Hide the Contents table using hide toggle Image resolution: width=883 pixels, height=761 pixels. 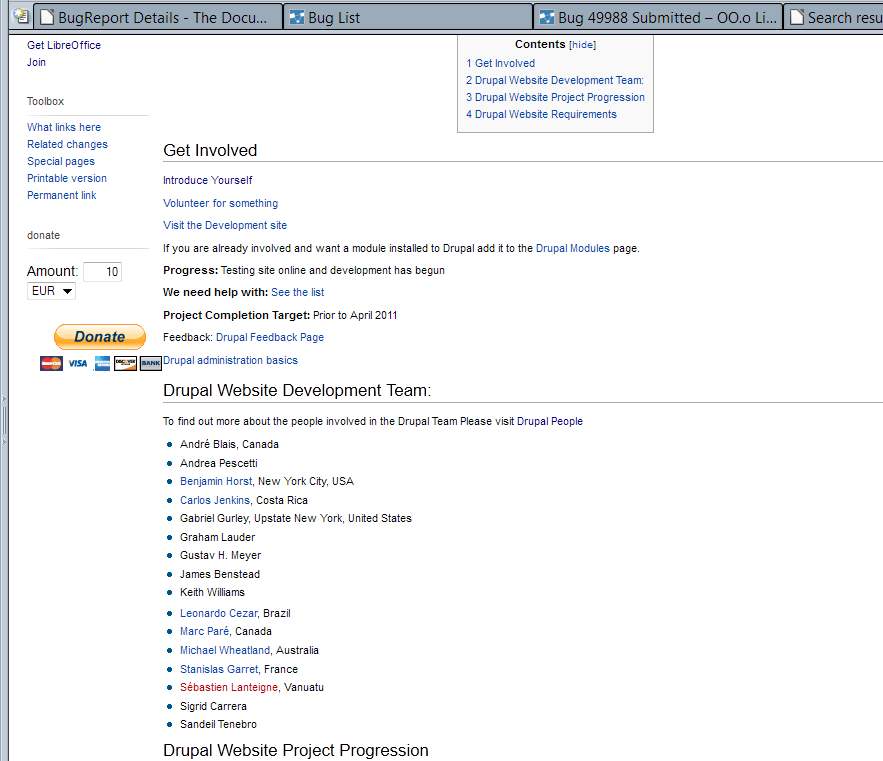click(x=582, y=45)
